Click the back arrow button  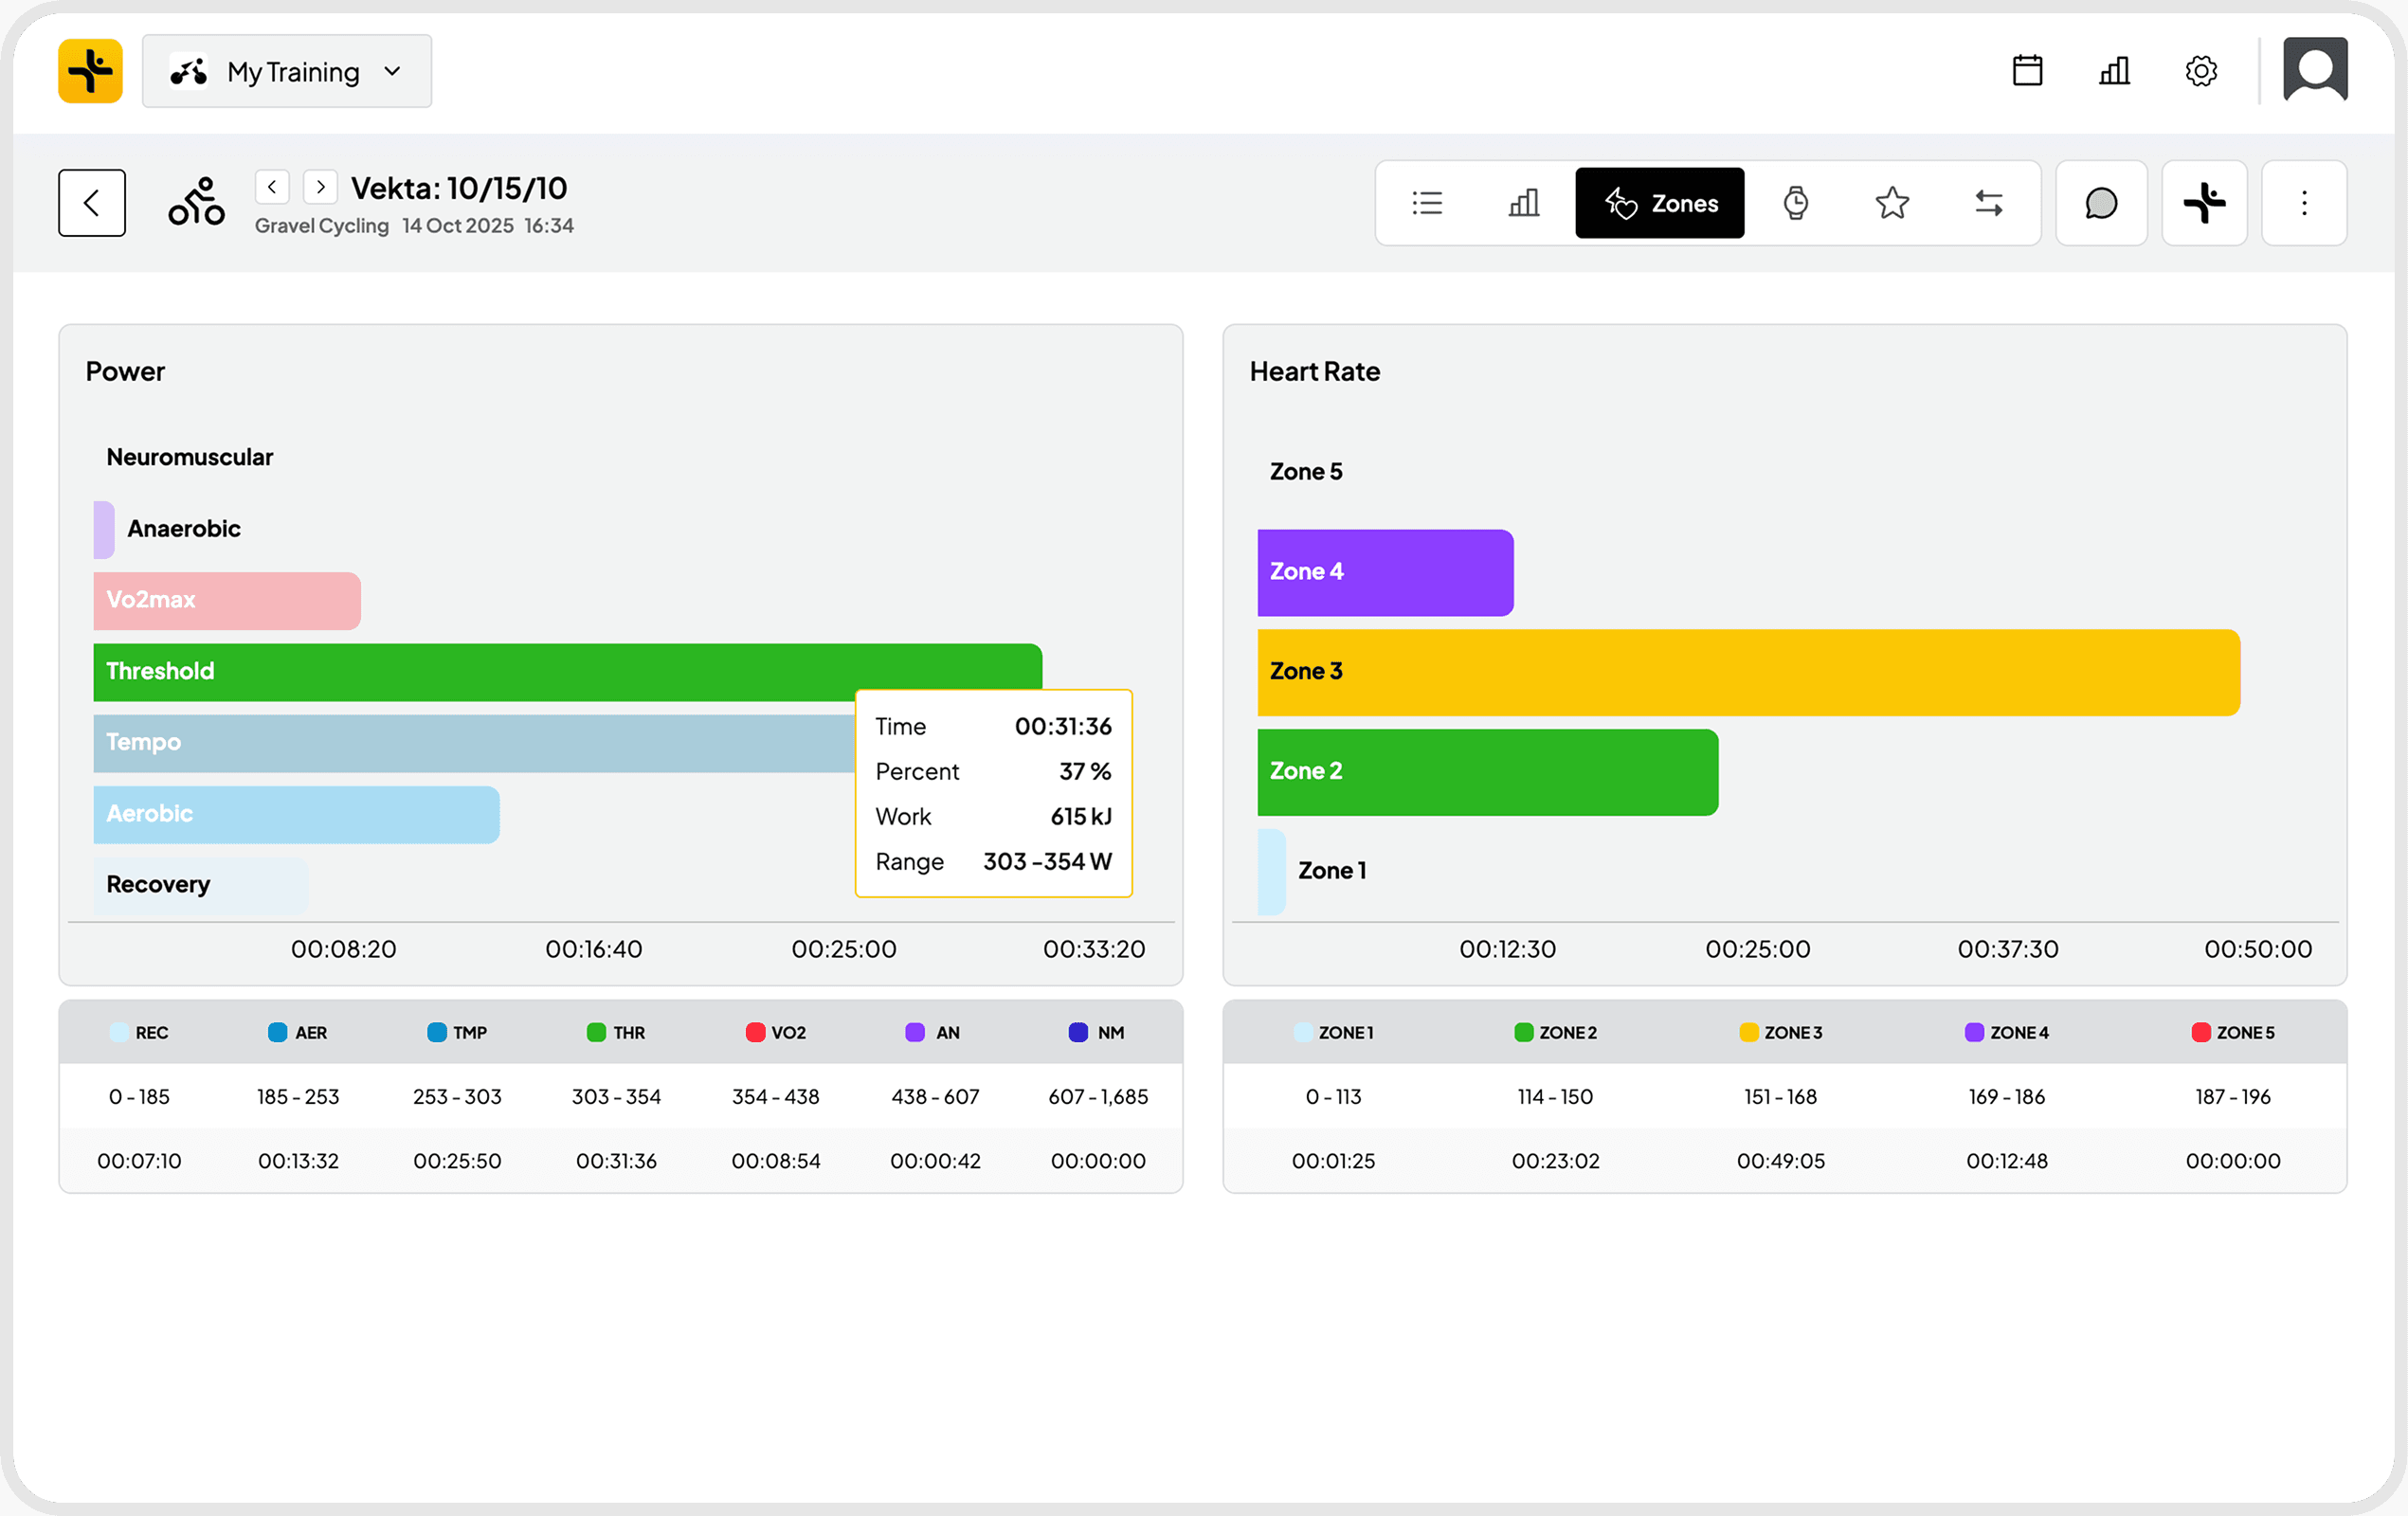[92, 203]
